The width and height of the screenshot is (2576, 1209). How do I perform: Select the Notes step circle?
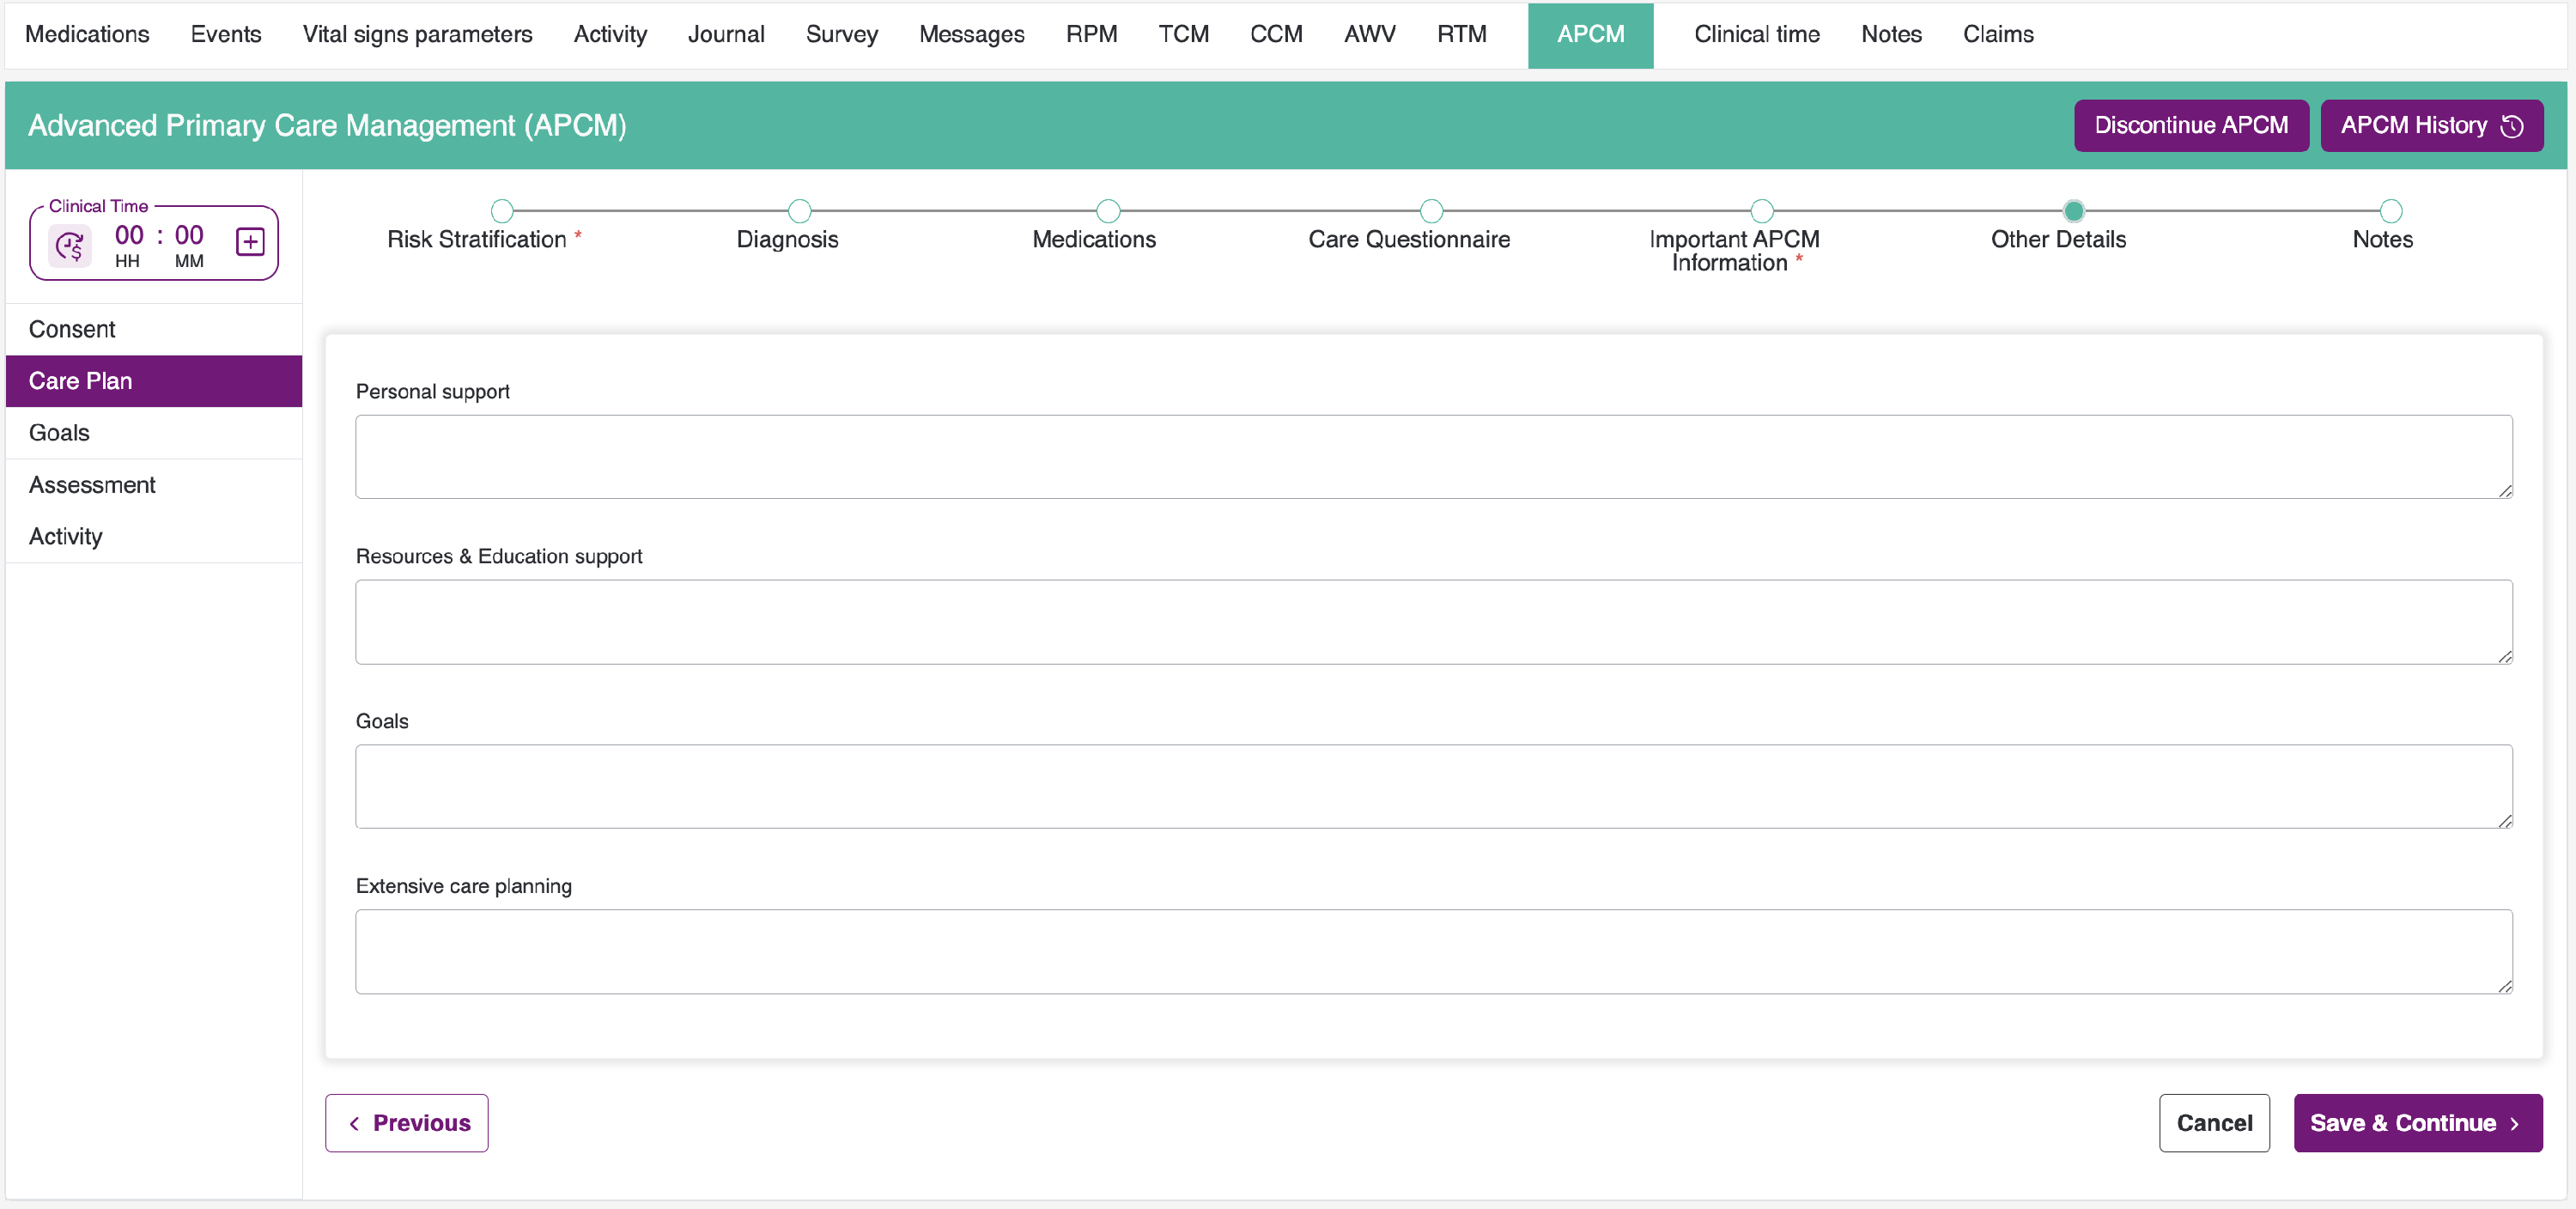click(2390, 211)
